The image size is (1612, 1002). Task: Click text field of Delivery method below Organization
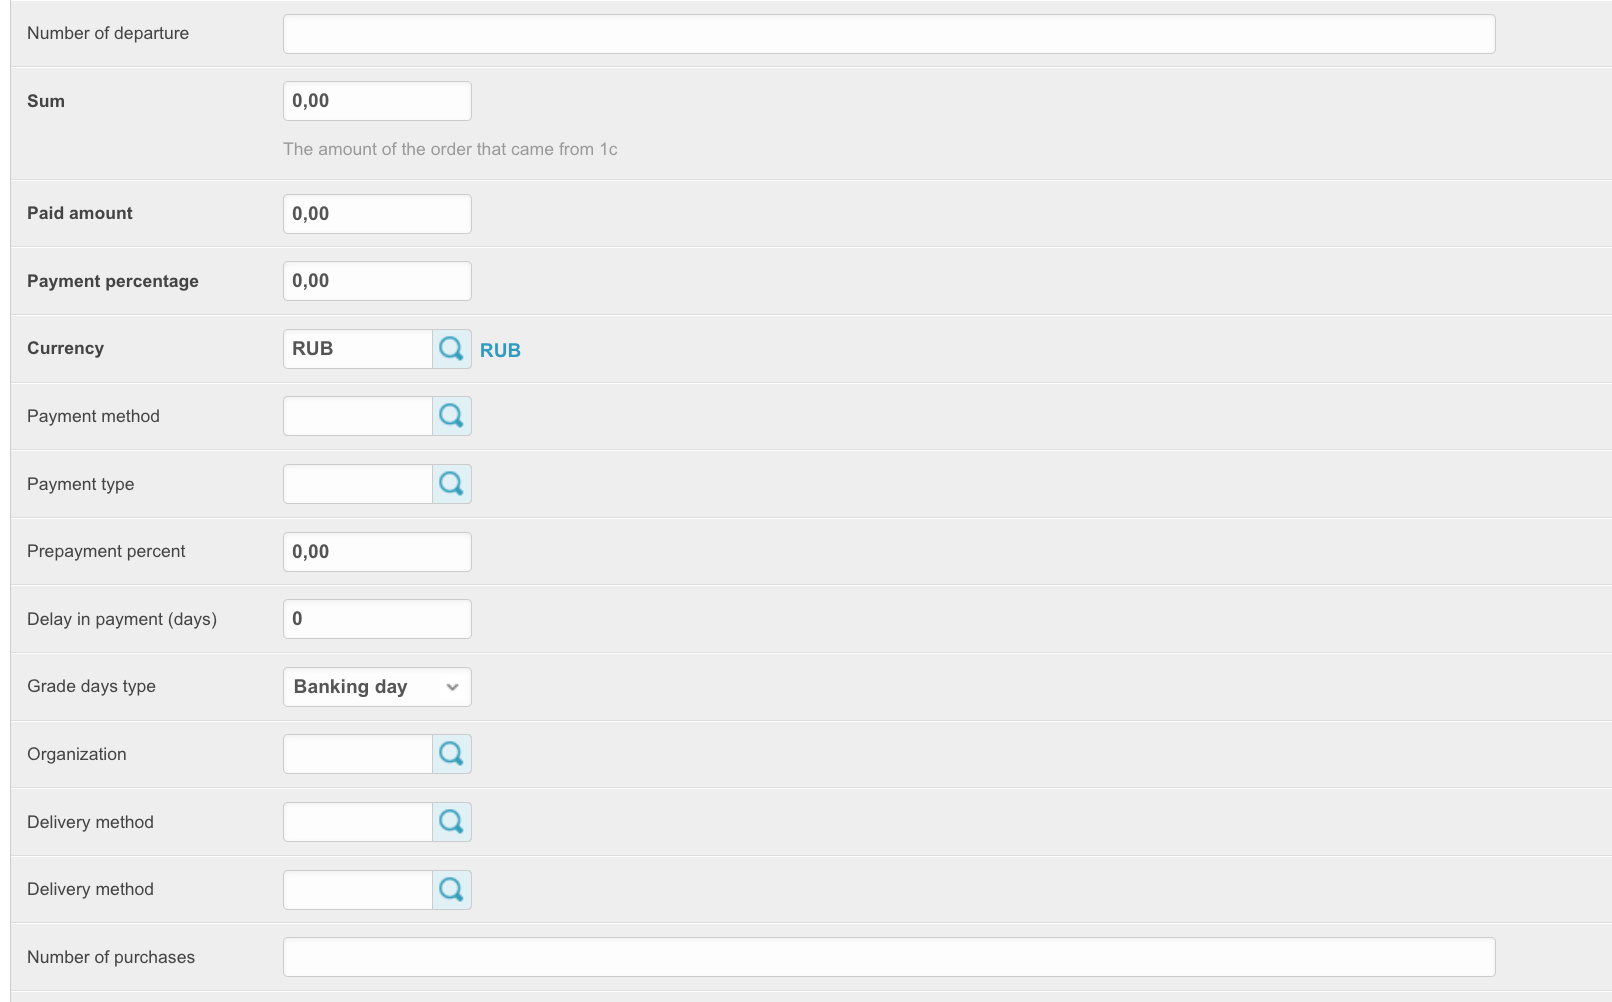pos(357,822)
